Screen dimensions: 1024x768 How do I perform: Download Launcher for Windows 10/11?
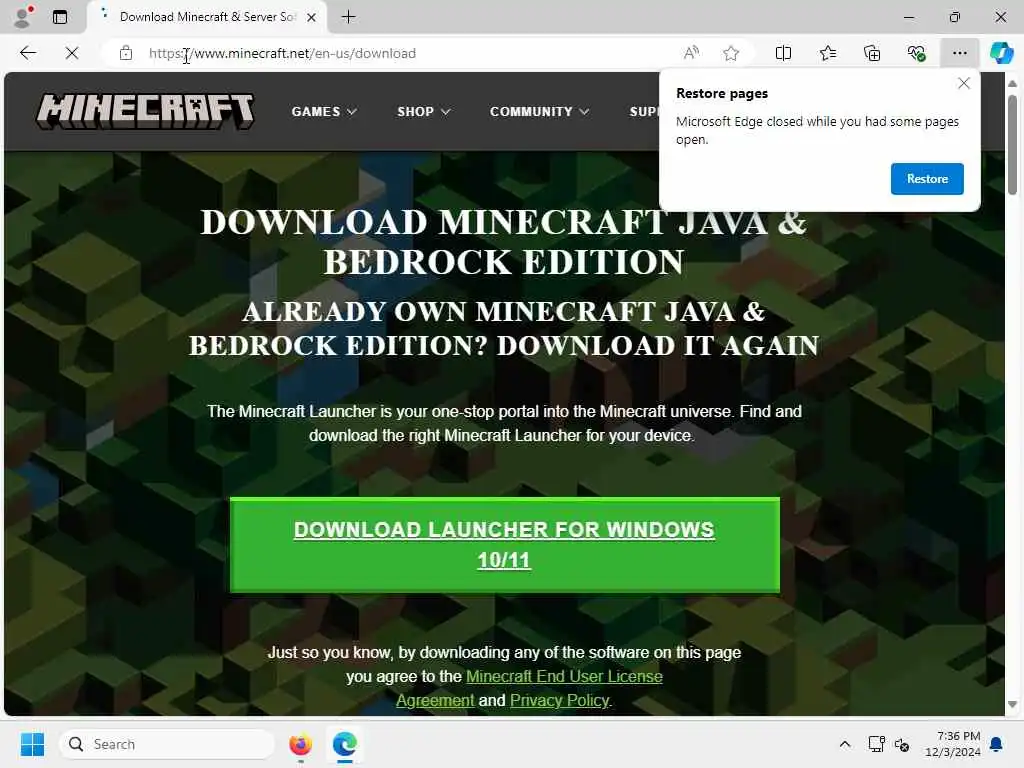(x=505, y=545)
